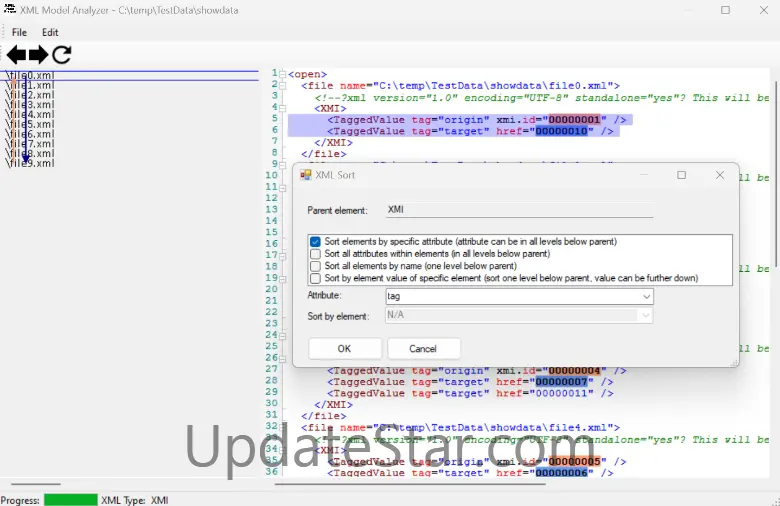Click the highlighted value 00000010 on line 6
This screenshot has height=506, width=780.
click(562, 131)
